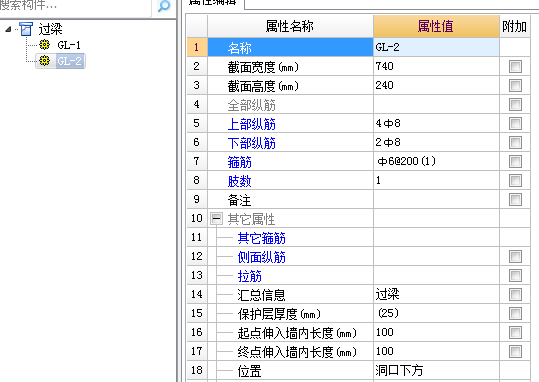Edit the 肢数 value 1
539x382 pixels.
click(x=436, y=180)
